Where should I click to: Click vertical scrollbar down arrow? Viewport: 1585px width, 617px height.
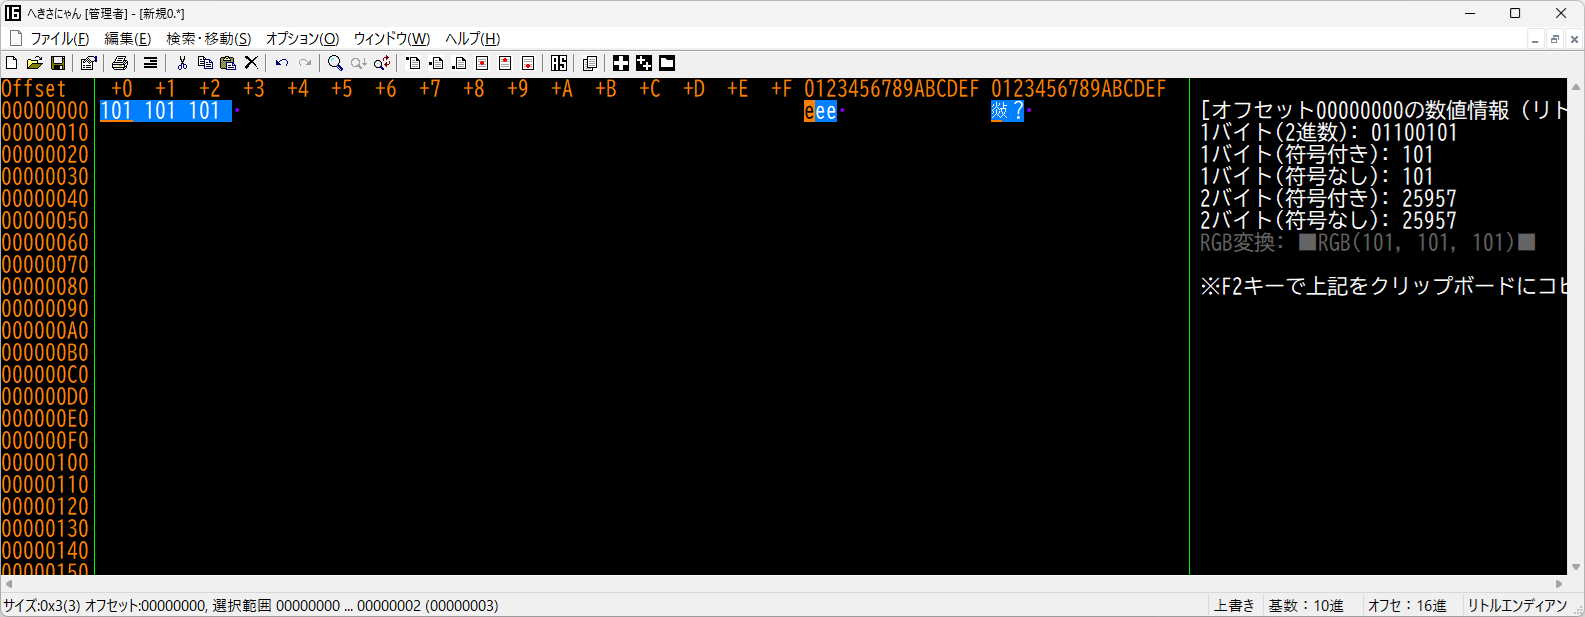point(1576,567)
